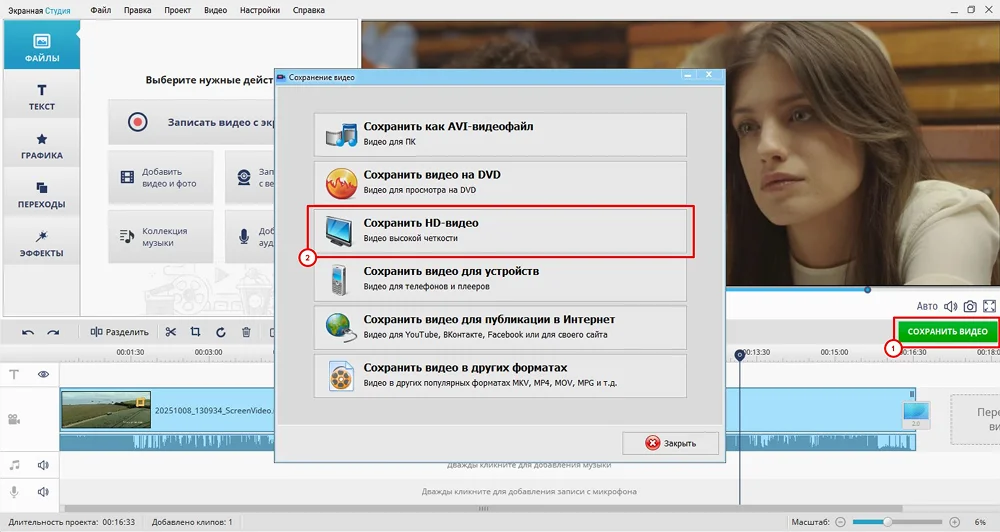The height and width of the screenshot is (532, 1000).
Task: Toggle text track visibility eye icon
Action: point(44,374)
